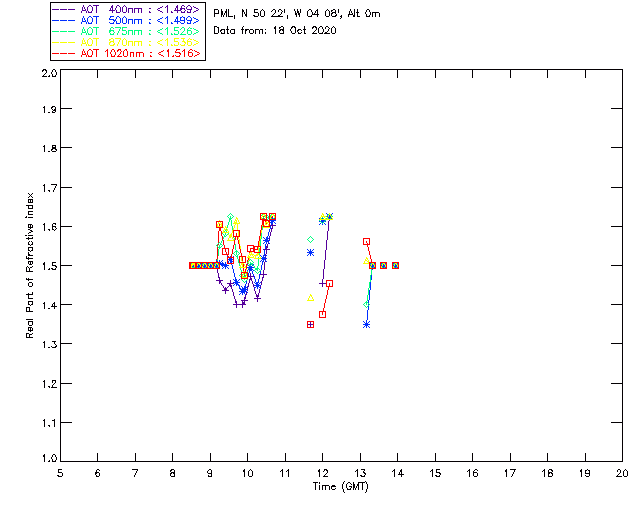Click the x-axis tick label 12
This screenshot has height=512, width=640.
pyautogui.click(x=322, y=473)
